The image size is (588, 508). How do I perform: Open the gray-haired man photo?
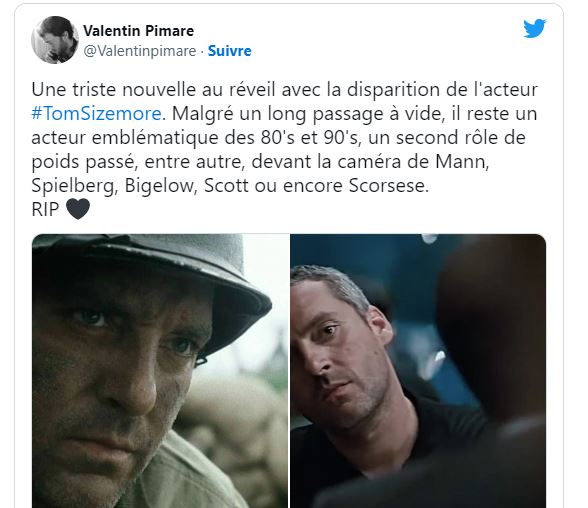coord(418,371)
